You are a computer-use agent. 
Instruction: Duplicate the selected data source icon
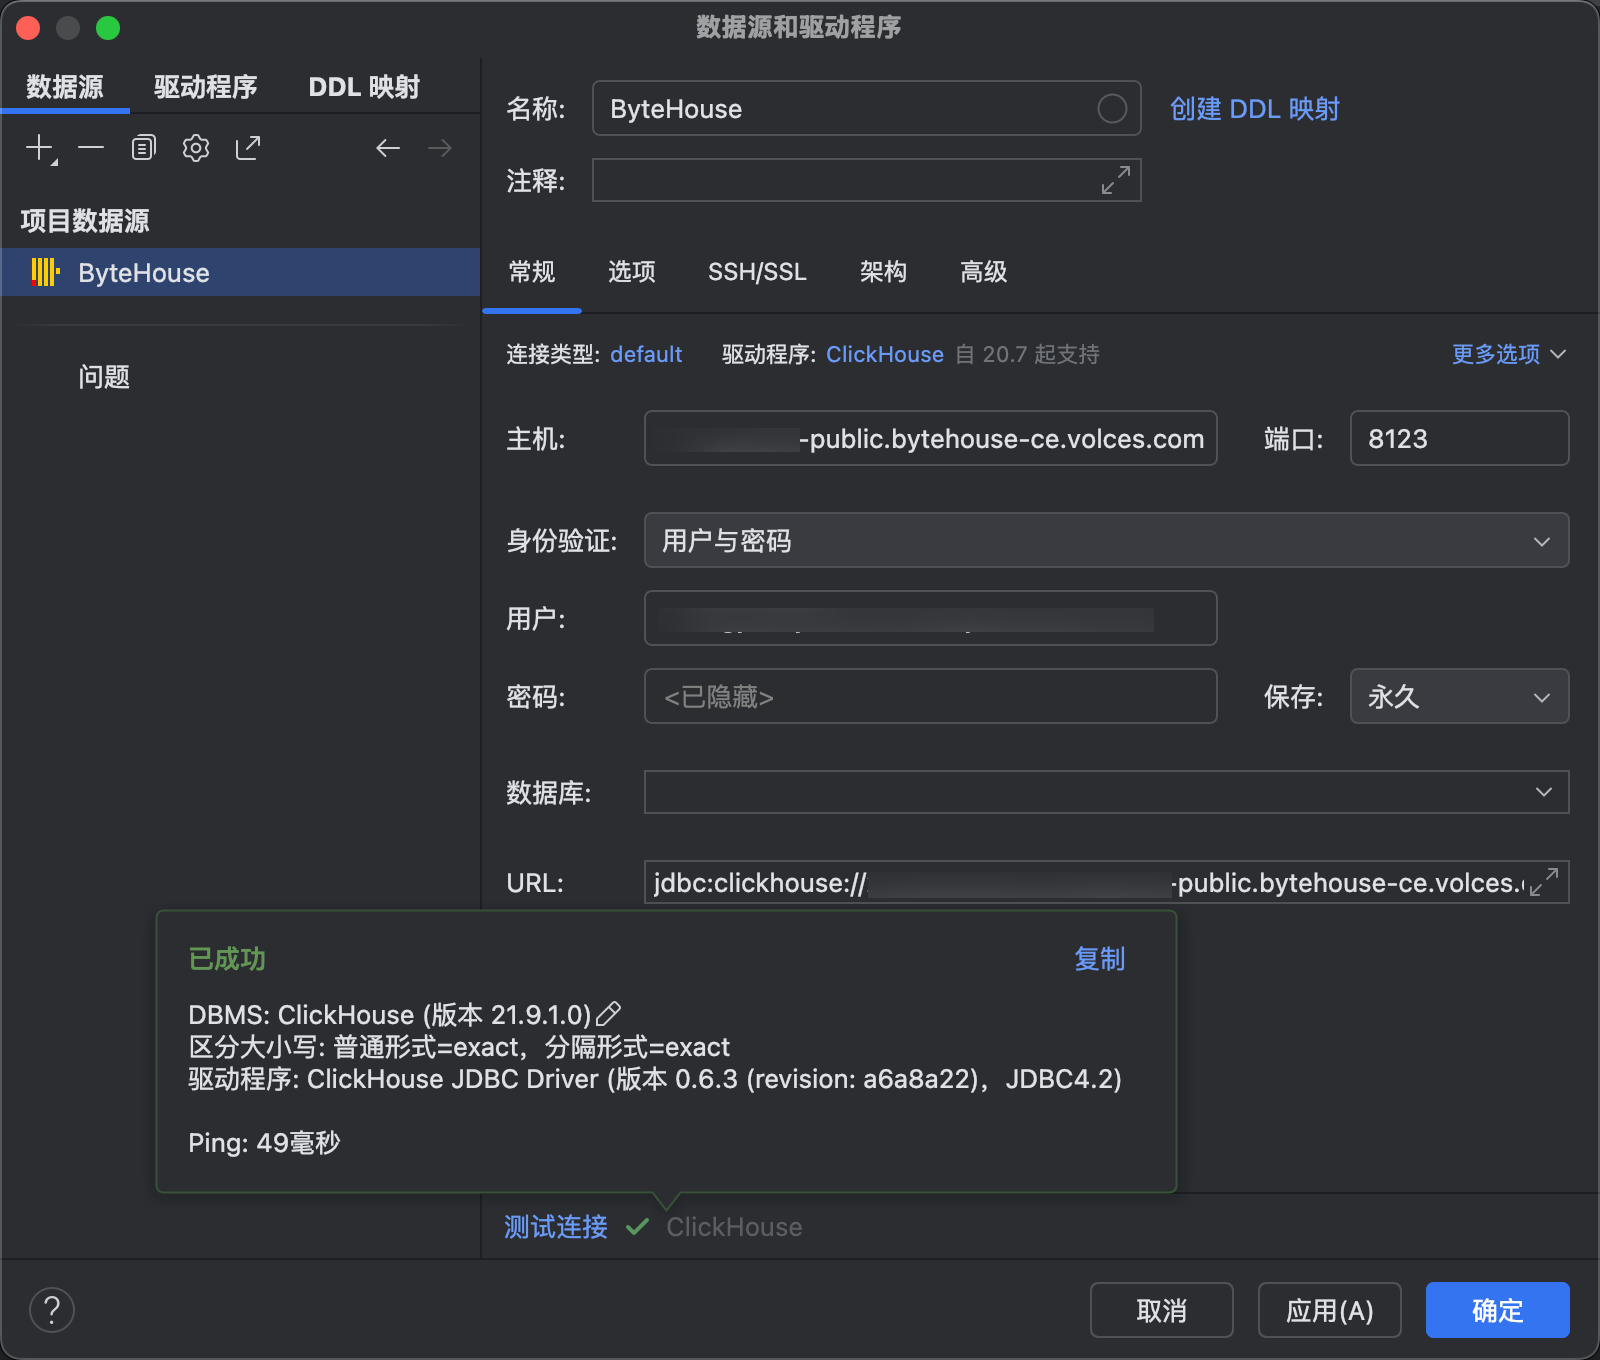click(144, 149)
